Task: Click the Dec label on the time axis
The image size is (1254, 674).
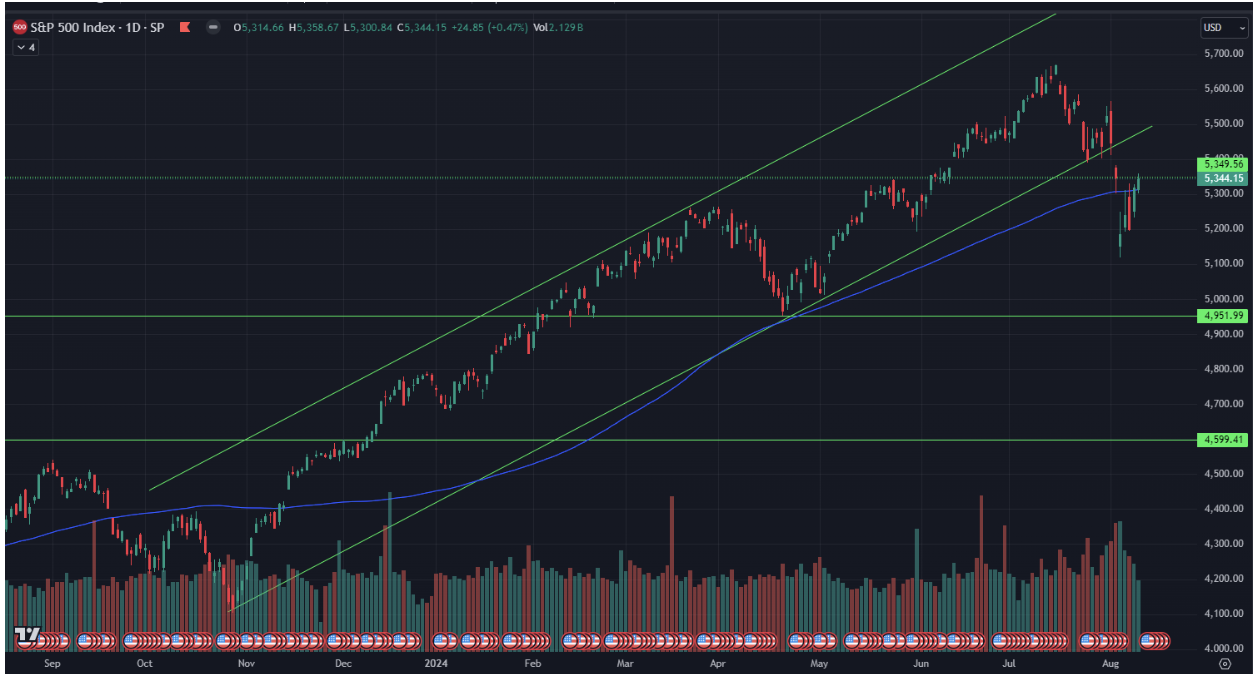Action: coord(343,663)
